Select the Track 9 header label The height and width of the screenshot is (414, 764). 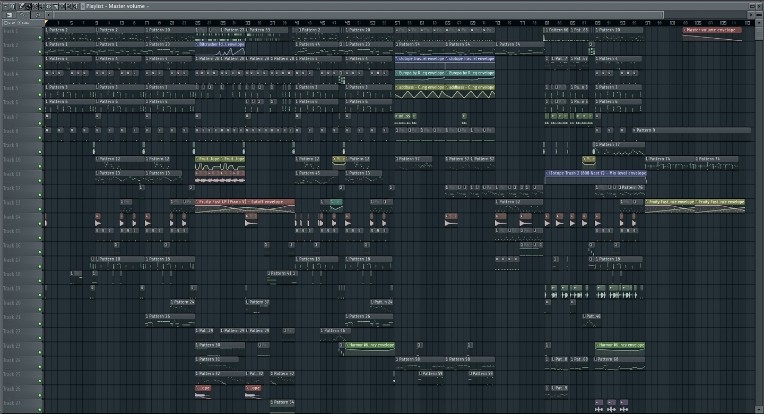tap(11, 145)
